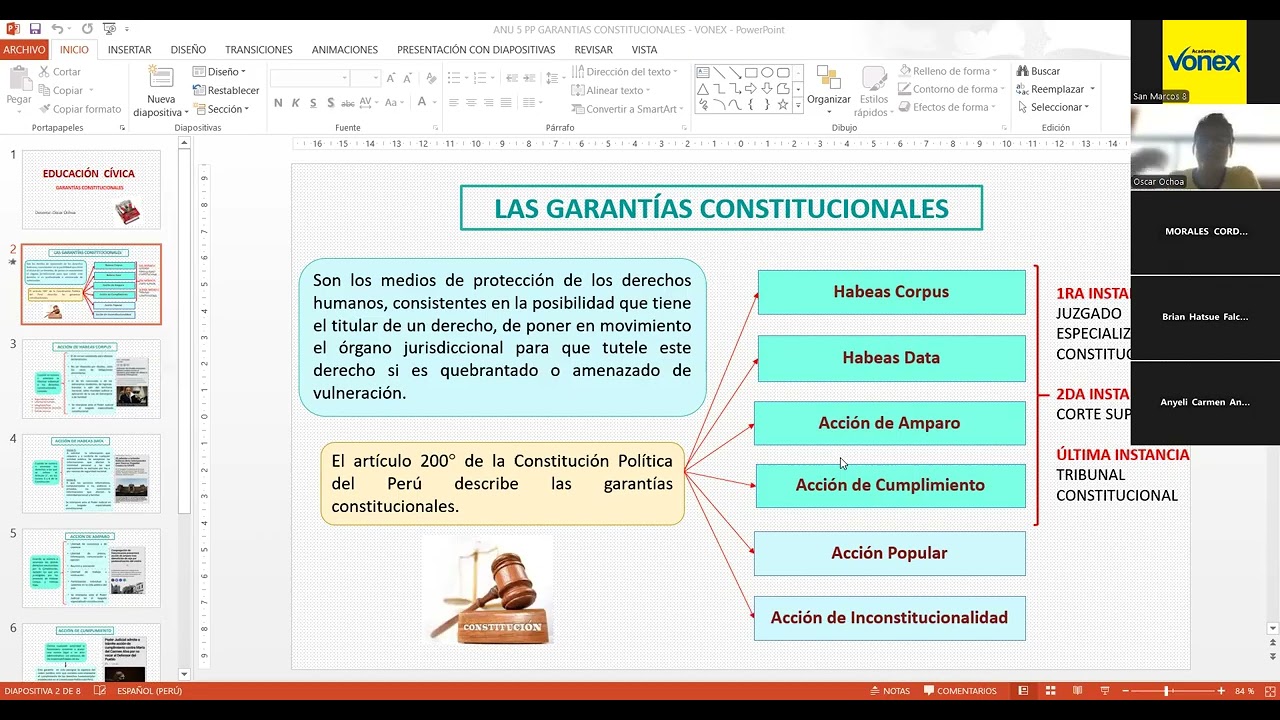The image size is (1280, 720).
Task: Toggle NOTAS pane in status bar
Action: coord(890,691)
